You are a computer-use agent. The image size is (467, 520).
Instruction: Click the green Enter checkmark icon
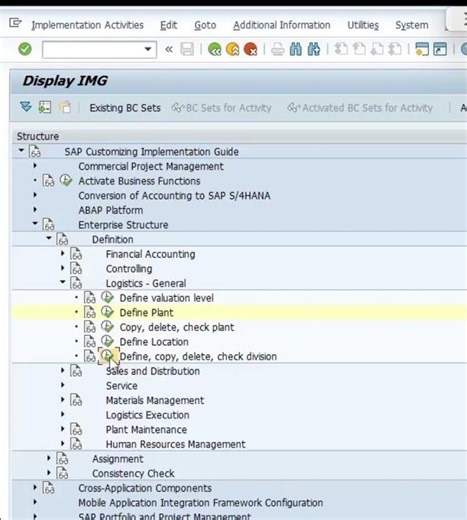pyautogui.click(x=25, y=49)
